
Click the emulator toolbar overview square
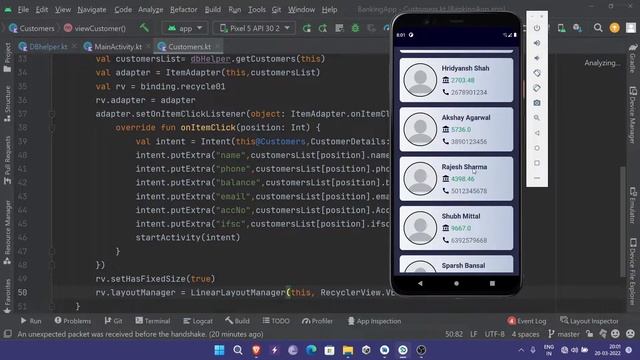click(x=537, y=163)
